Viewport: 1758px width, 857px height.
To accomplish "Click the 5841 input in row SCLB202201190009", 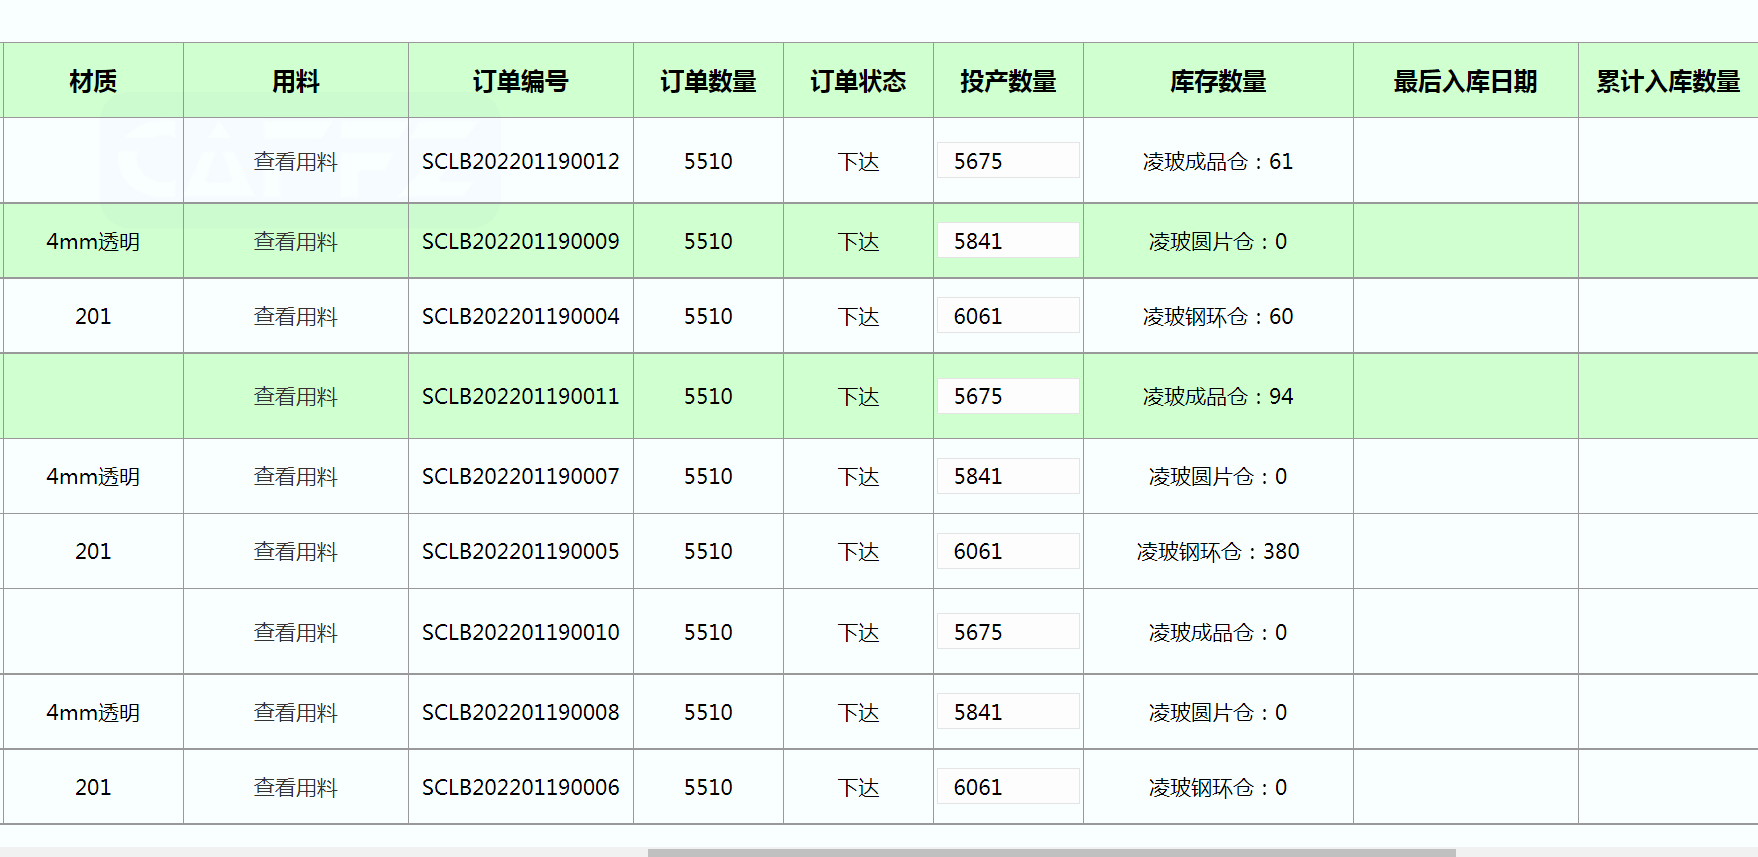I will pyautogui.click(x=1008, y=241).
